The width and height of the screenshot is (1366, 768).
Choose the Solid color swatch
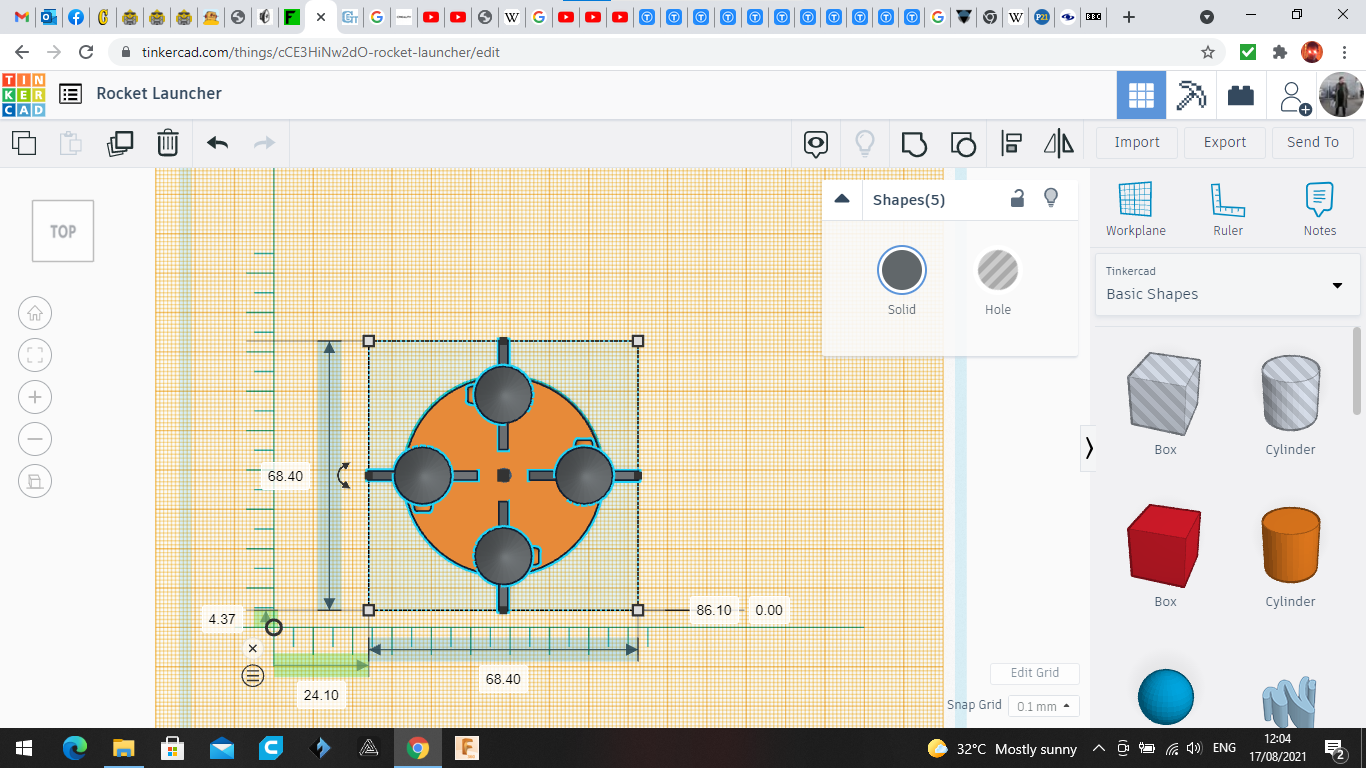tap(902, 271)
